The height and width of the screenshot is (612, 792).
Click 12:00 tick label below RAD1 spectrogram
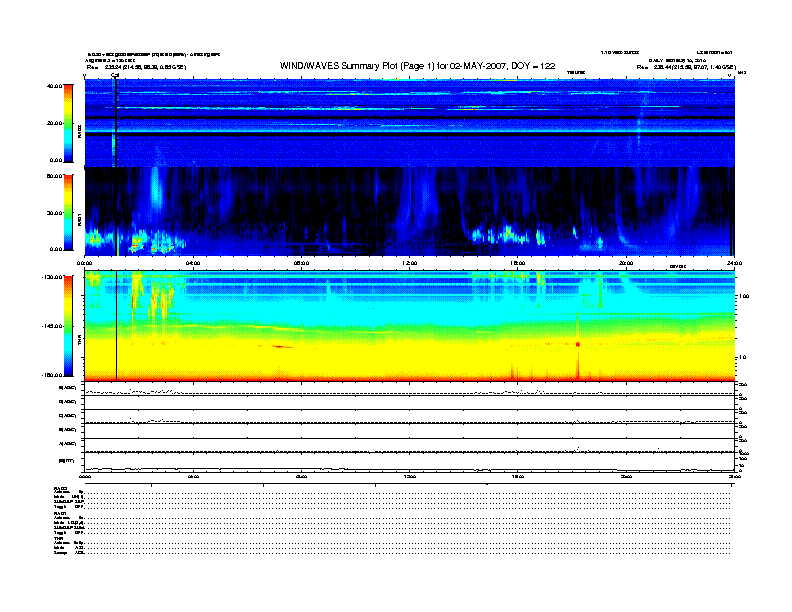coord(410,263)
